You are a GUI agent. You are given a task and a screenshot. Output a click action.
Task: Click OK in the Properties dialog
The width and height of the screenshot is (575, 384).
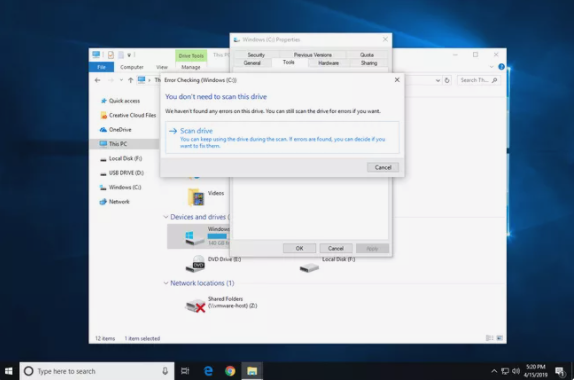click(299, 248)
